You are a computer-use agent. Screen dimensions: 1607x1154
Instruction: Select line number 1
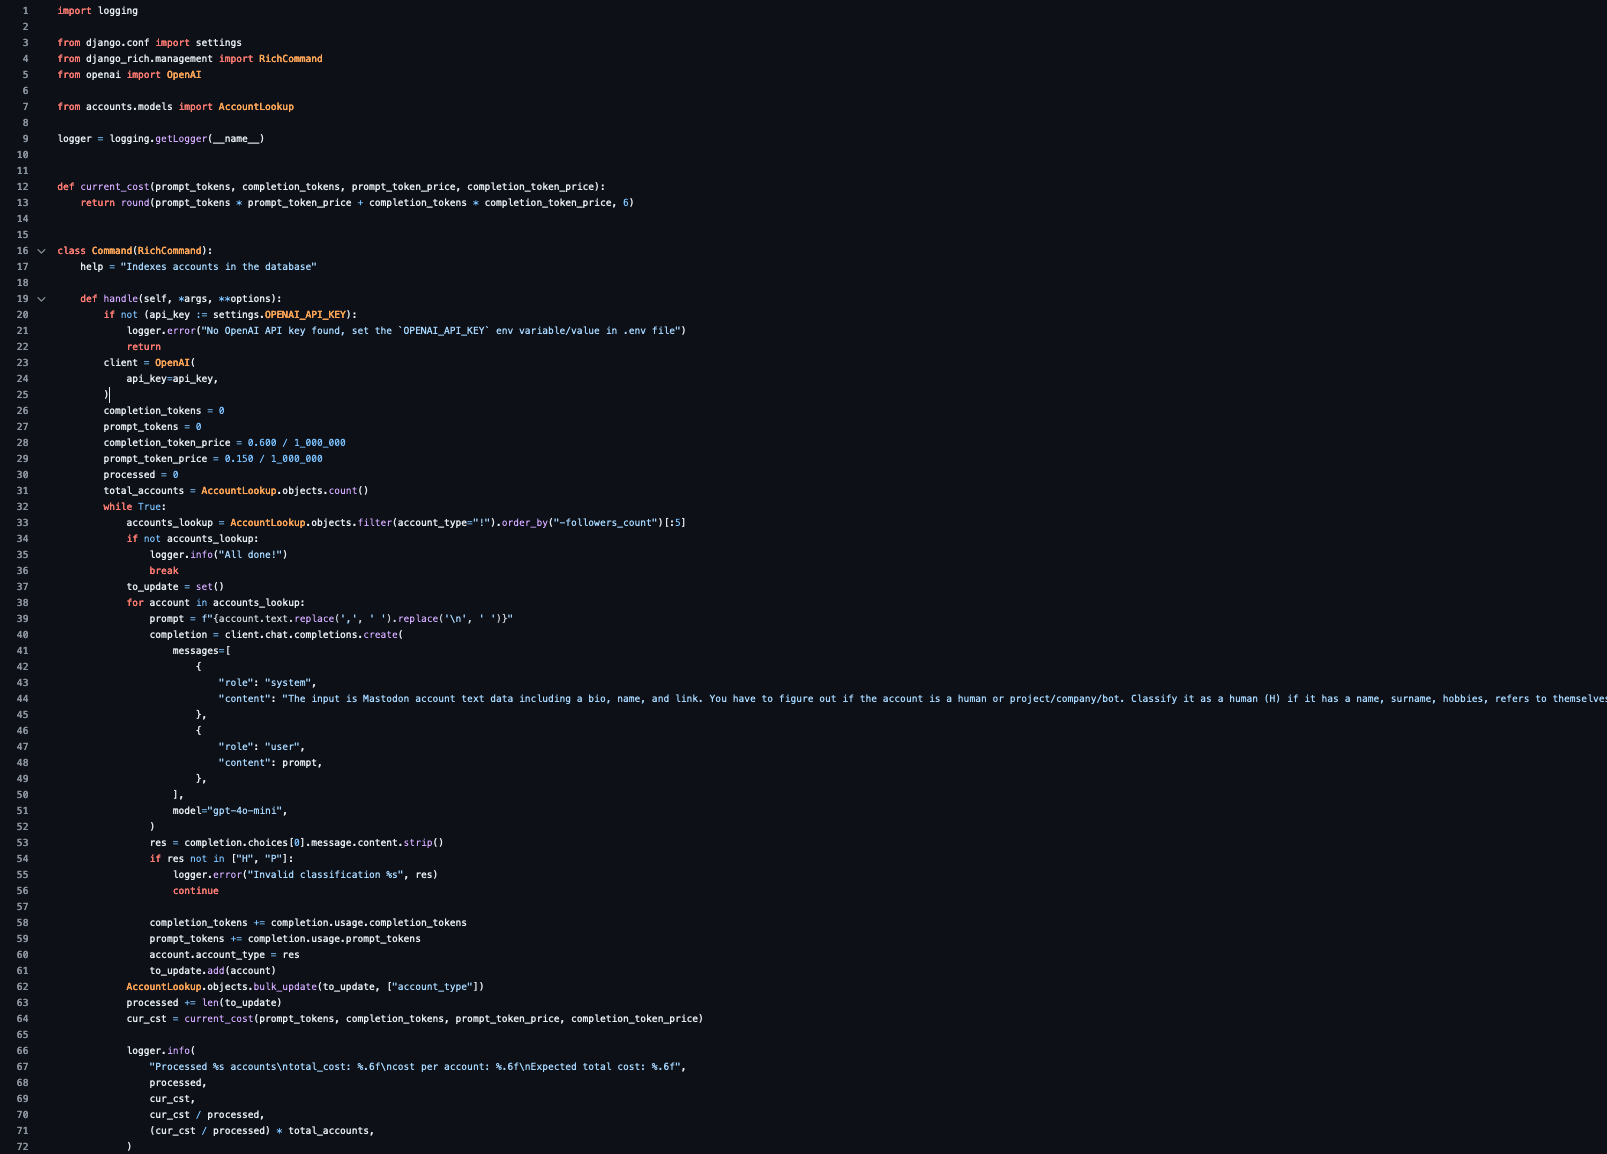(25, 11)
